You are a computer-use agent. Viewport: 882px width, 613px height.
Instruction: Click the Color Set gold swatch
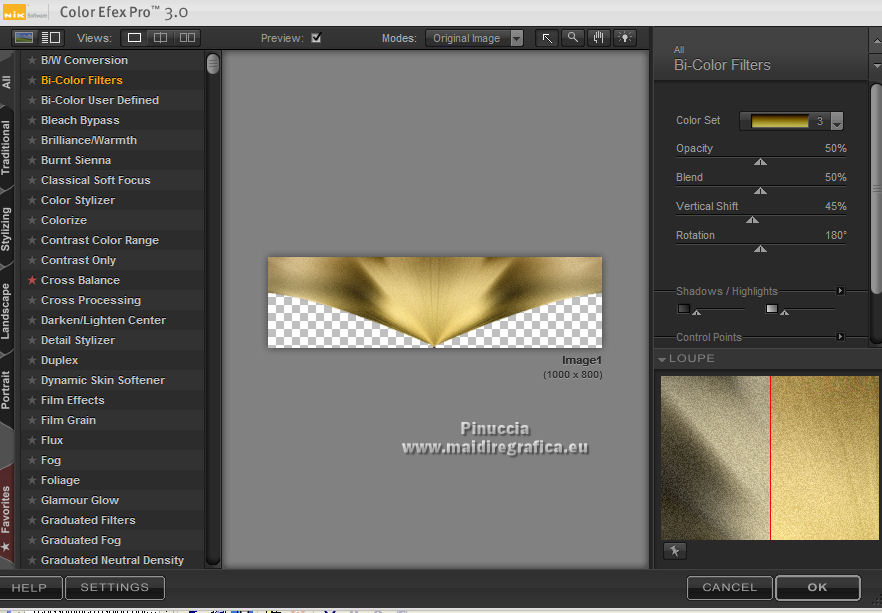[780, 121]
